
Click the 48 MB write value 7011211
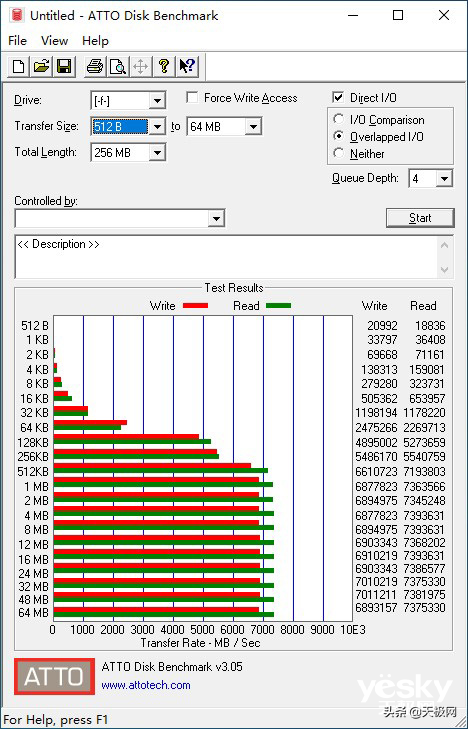pyautogui.click(x=377, y=595)
